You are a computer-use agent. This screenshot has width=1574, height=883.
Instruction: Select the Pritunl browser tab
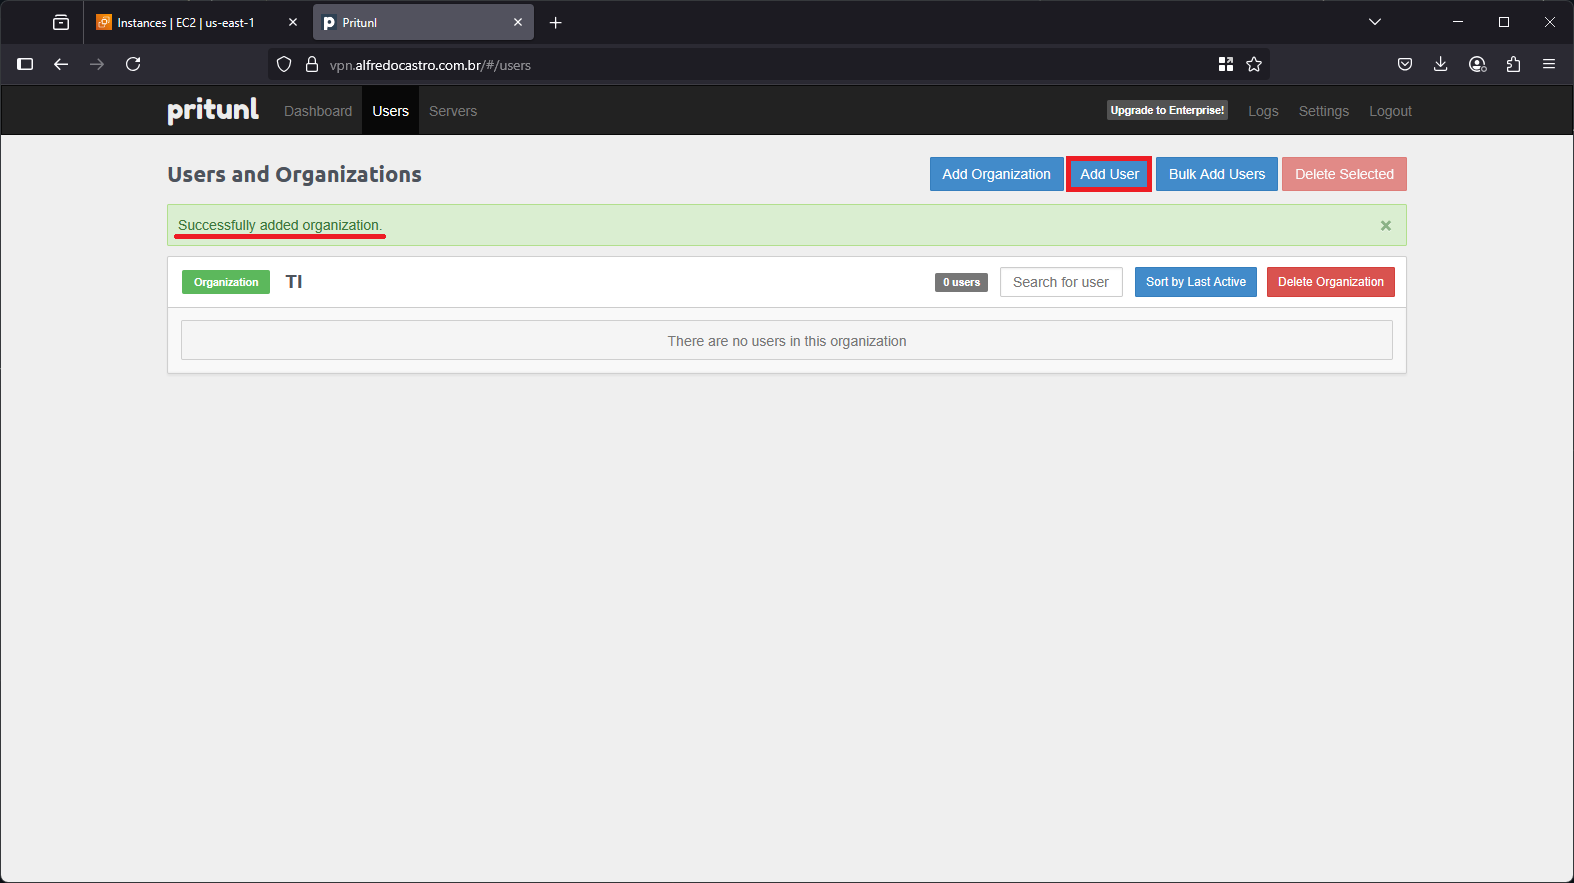coord(423,22)
